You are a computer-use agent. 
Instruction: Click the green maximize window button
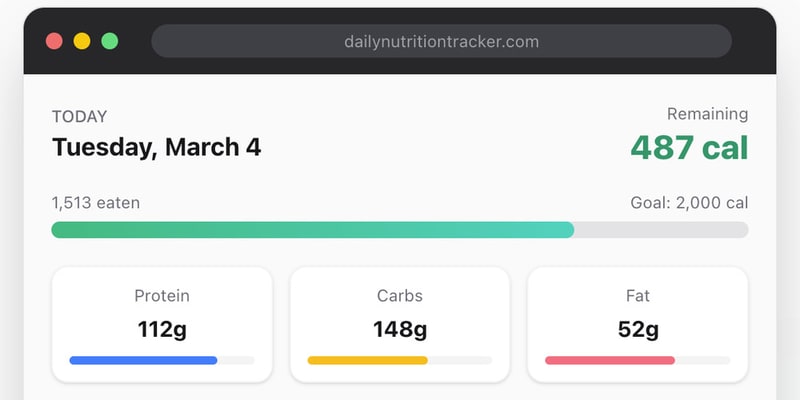click(x=110, y=41)
